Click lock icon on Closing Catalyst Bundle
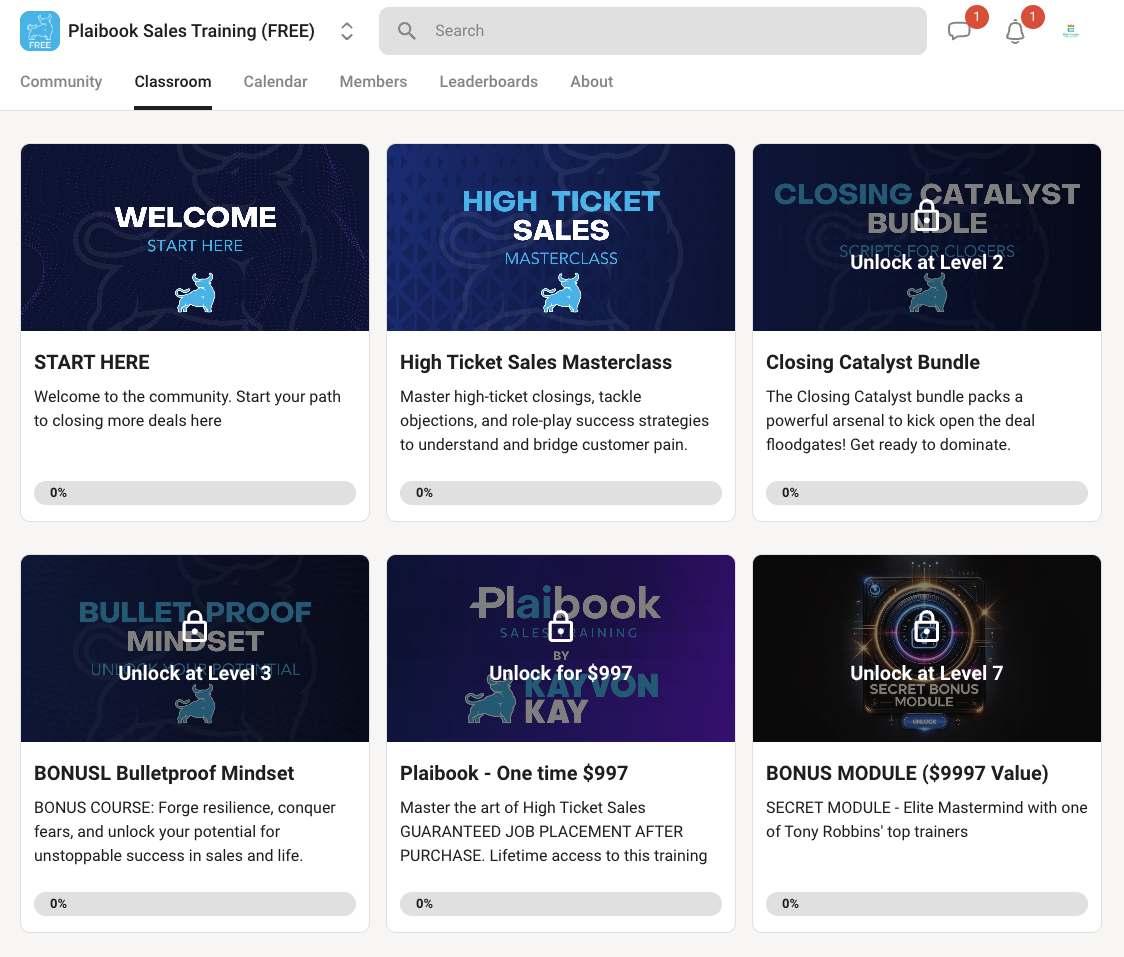Viewport: 1124px width, 957px height. point(927,215)
